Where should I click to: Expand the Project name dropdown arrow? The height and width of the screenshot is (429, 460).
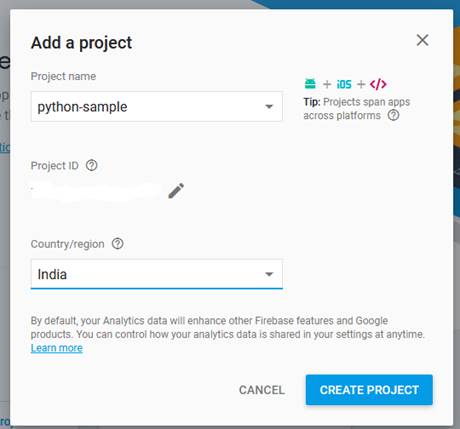coord(269,107)
